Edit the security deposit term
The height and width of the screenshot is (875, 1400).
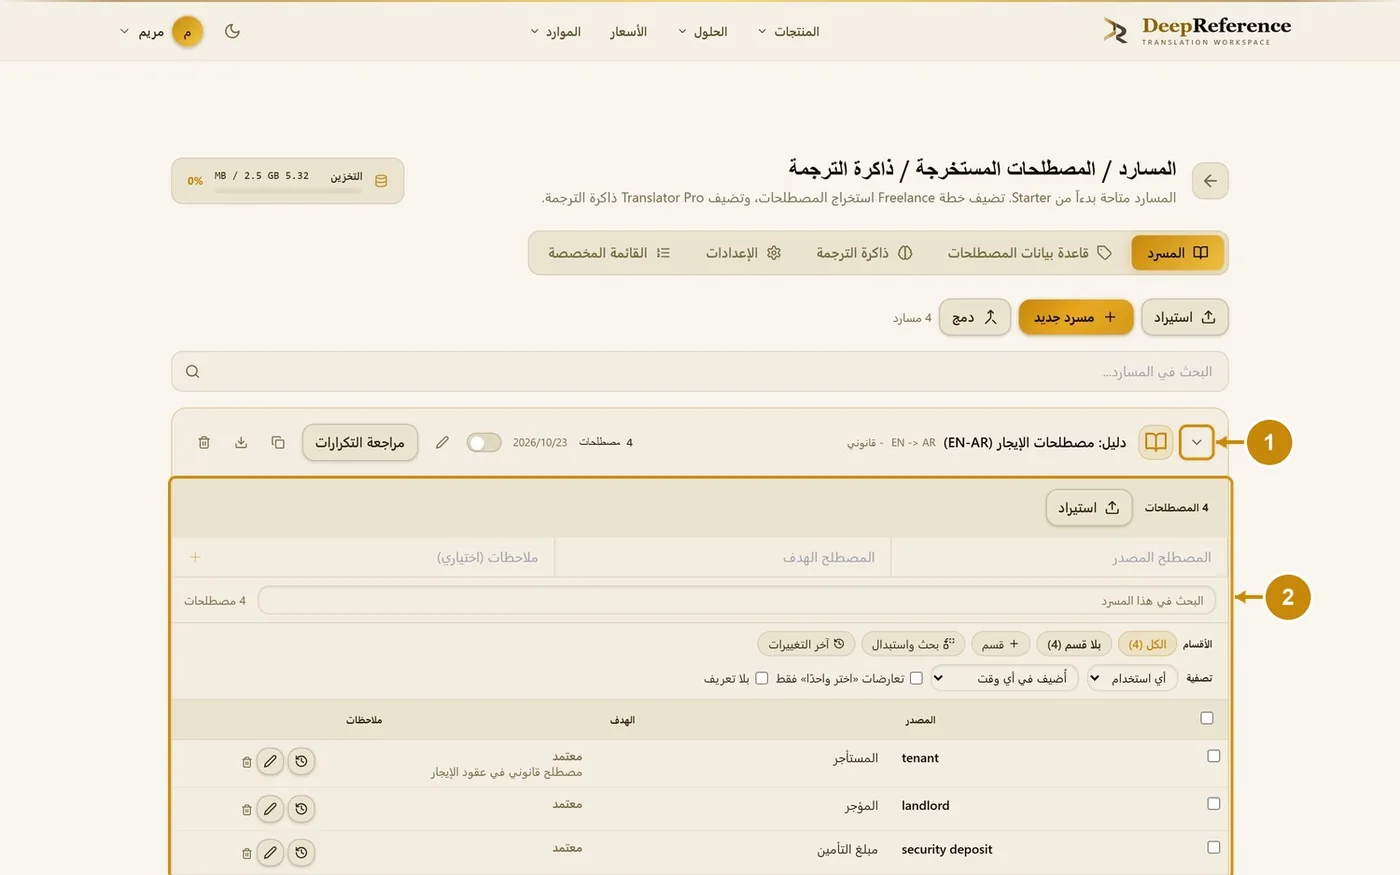[270, 852]
